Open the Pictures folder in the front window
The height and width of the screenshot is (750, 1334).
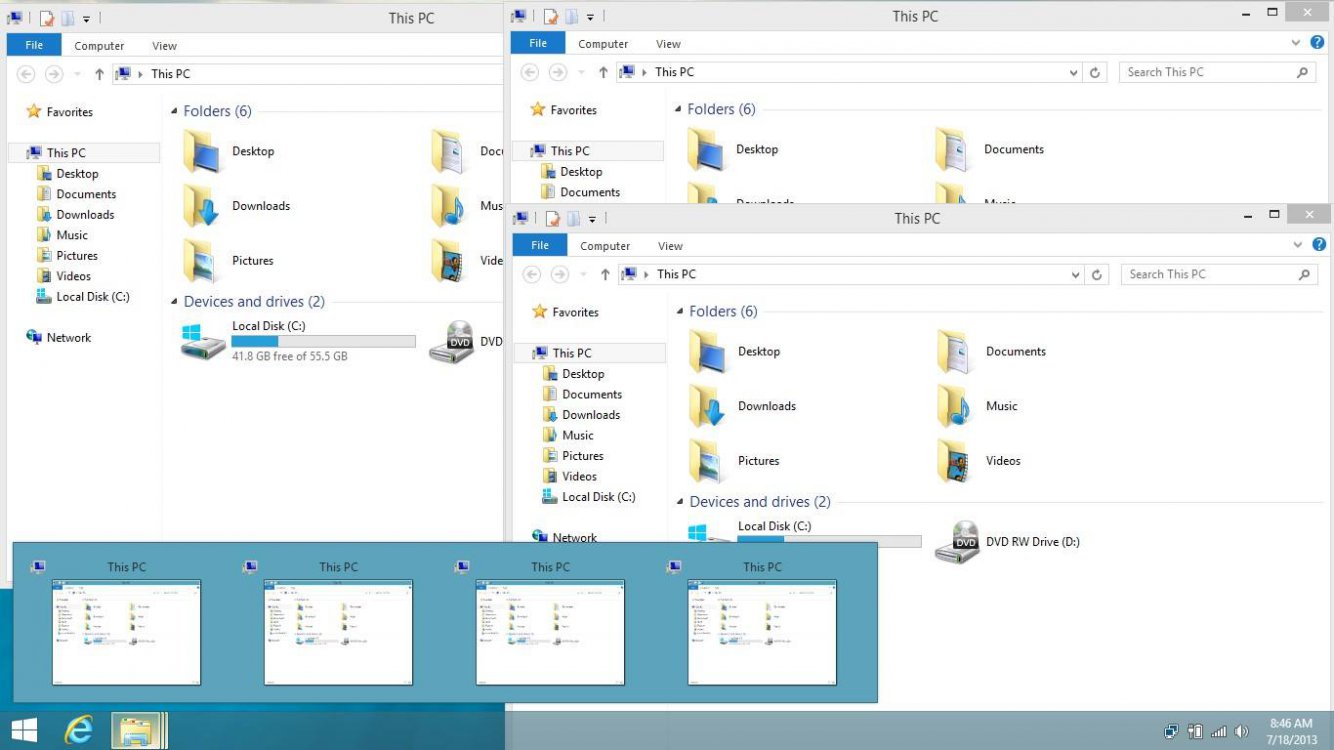click(x=734, y=461)
